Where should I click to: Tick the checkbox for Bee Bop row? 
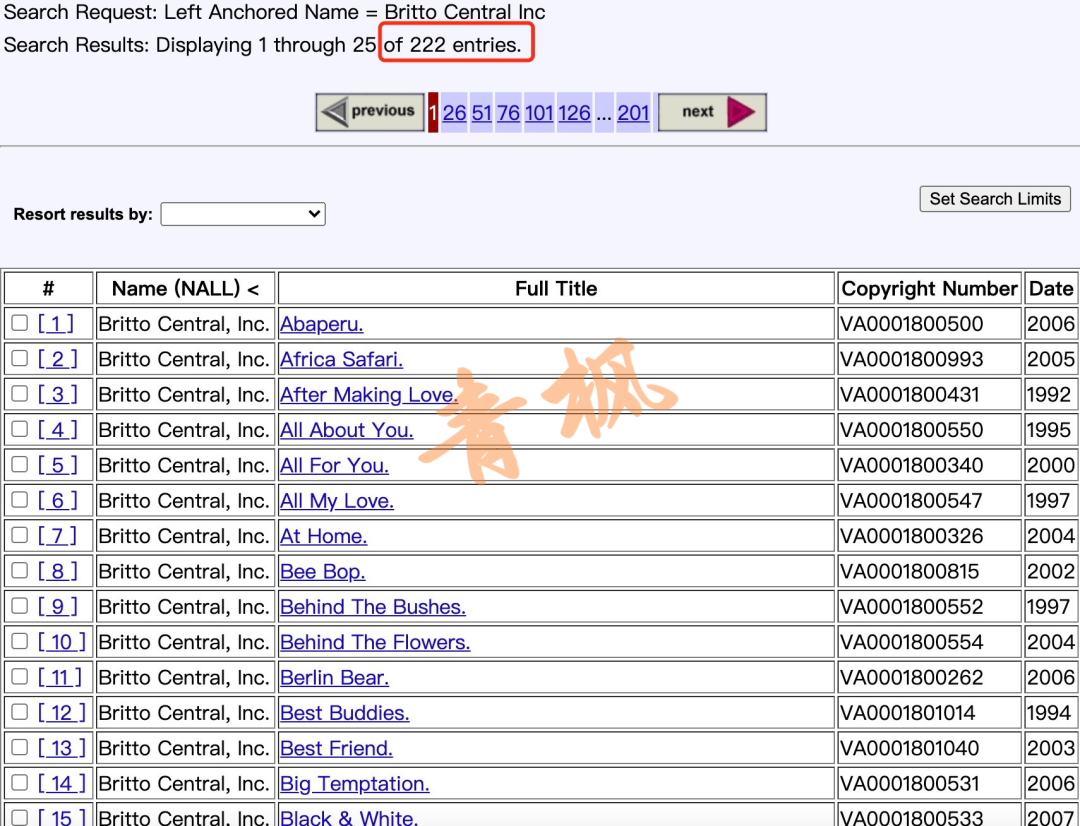19,570
